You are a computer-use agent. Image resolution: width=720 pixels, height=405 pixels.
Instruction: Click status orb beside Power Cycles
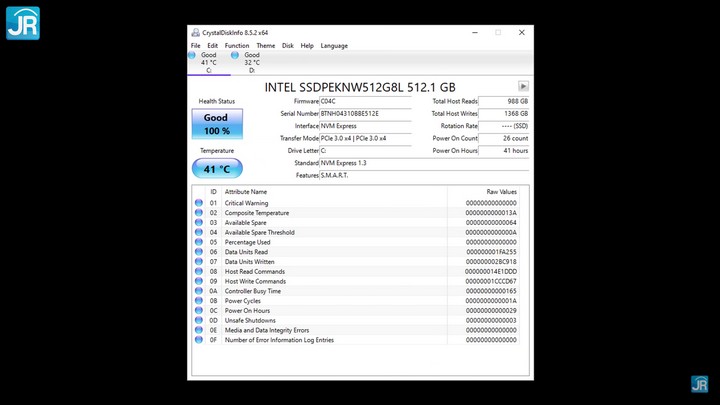[199, 301]
